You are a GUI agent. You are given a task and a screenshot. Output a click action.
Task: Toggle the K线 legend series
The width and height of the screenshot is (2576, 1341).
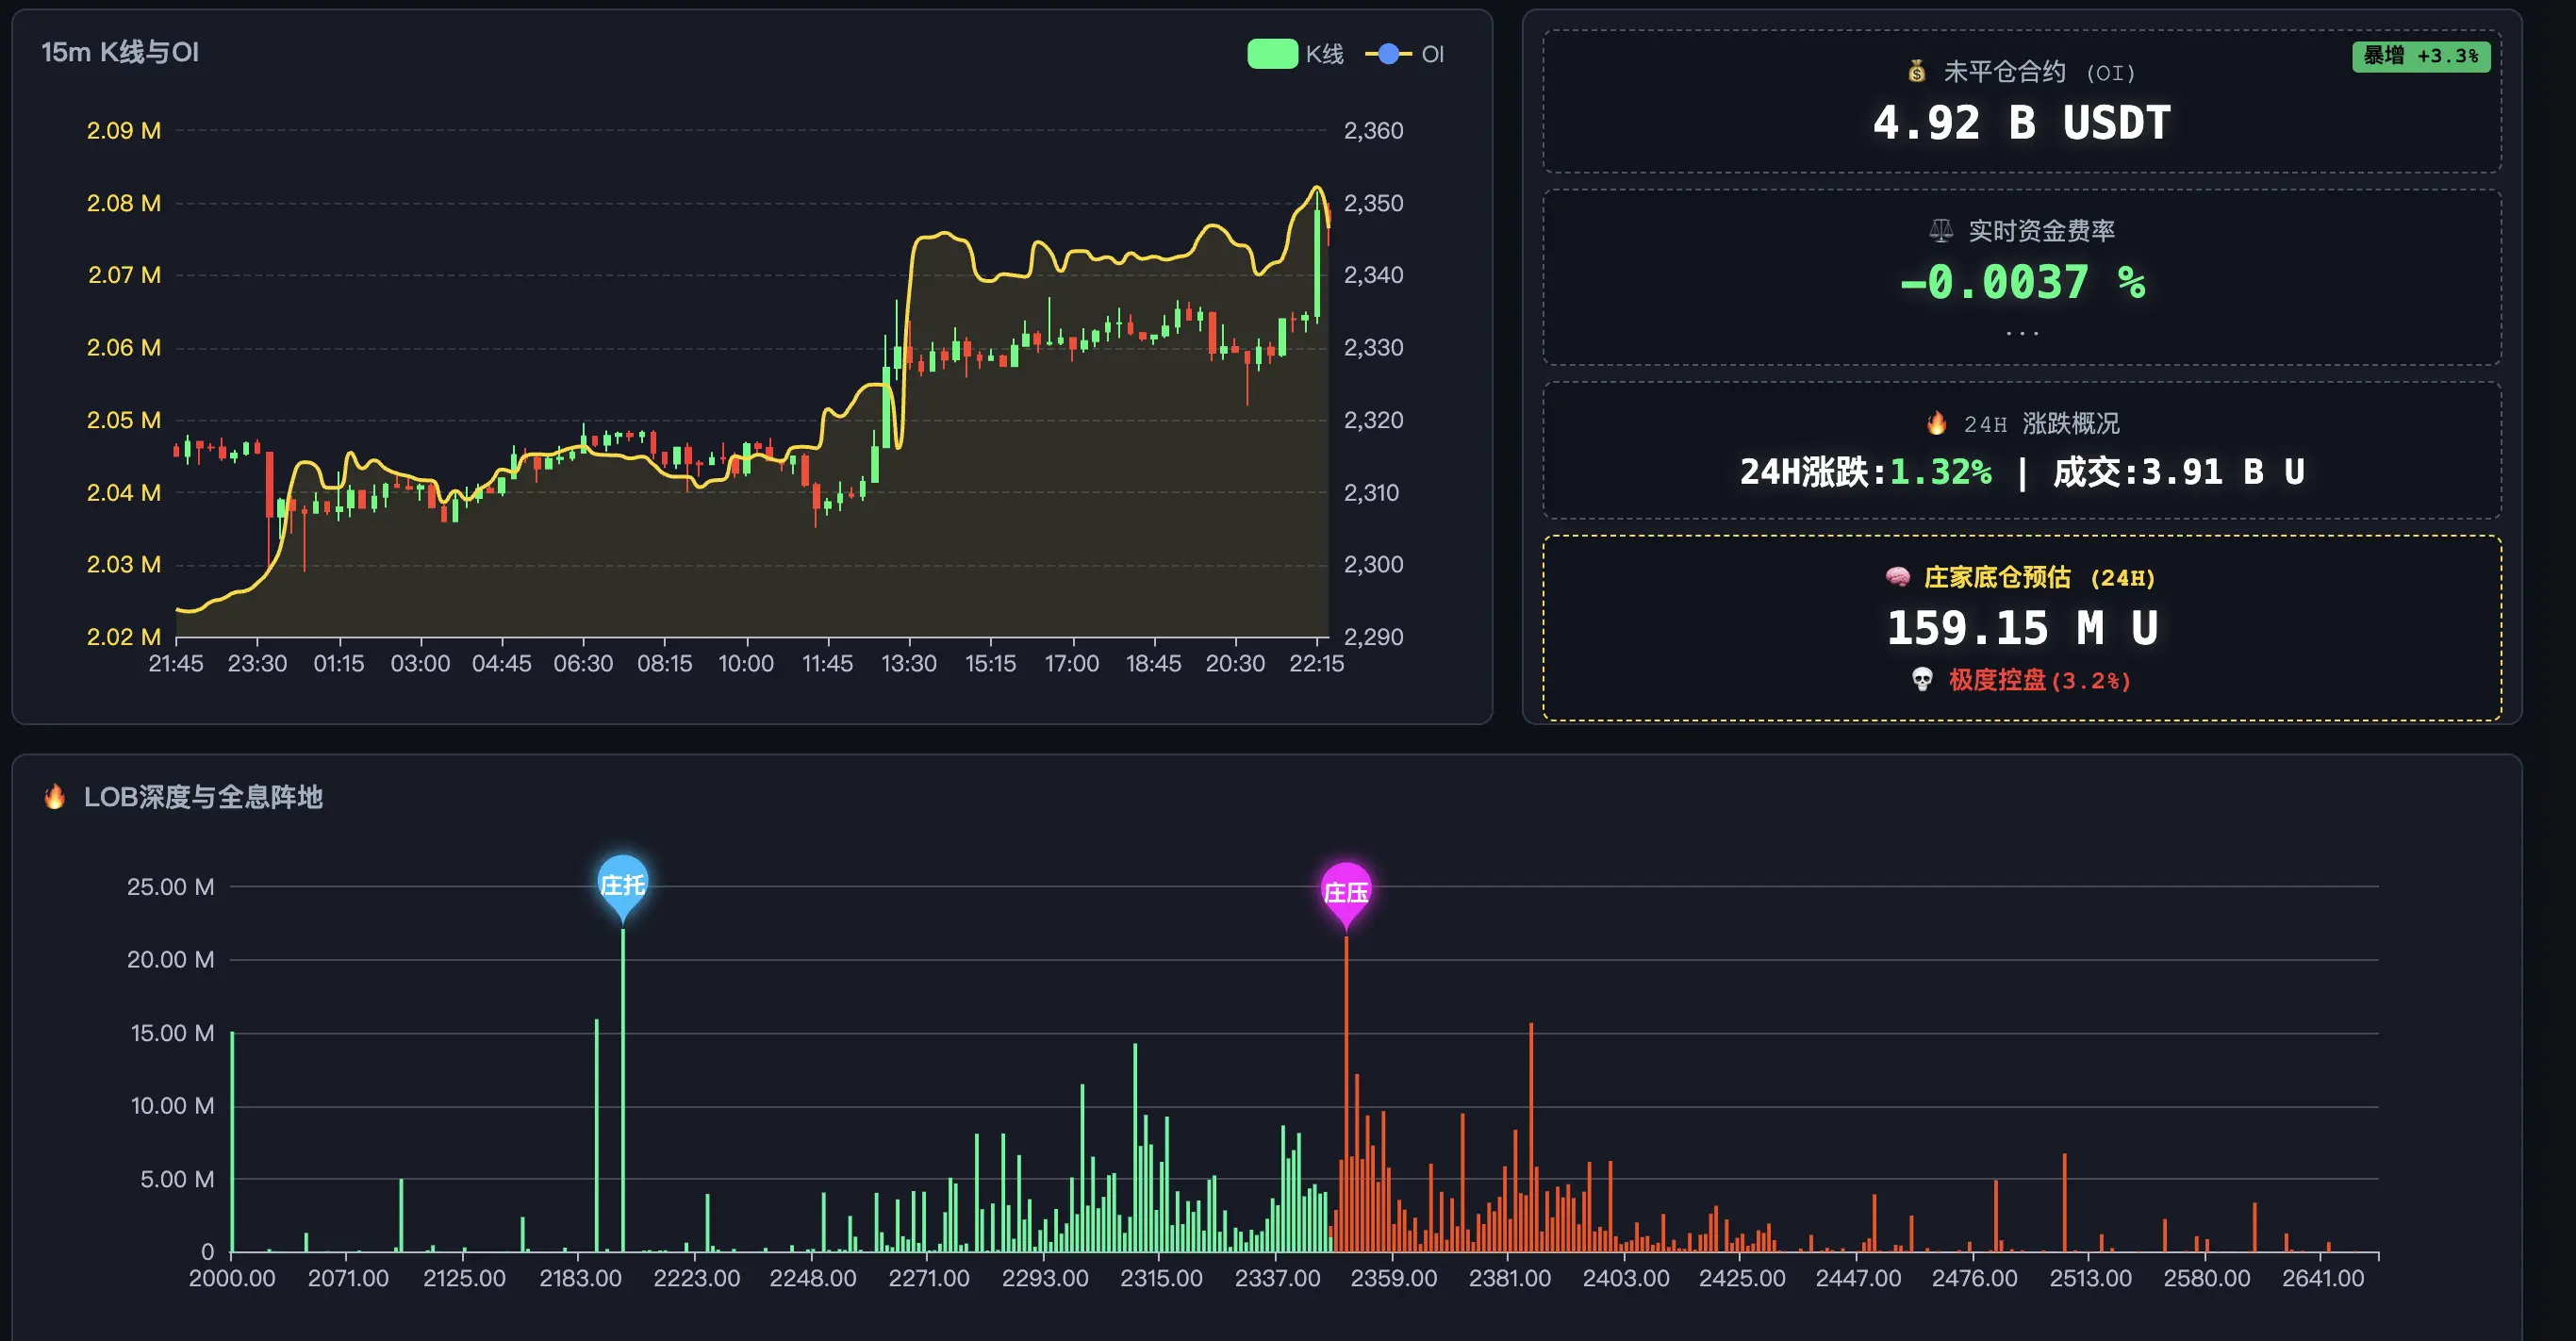(x=1323, y=54)
